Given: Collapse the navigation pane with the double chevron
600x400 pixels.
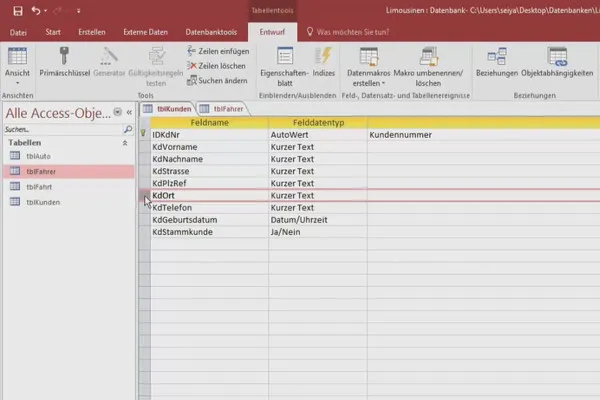Looking at the screenshot, I should coord(129,112).
